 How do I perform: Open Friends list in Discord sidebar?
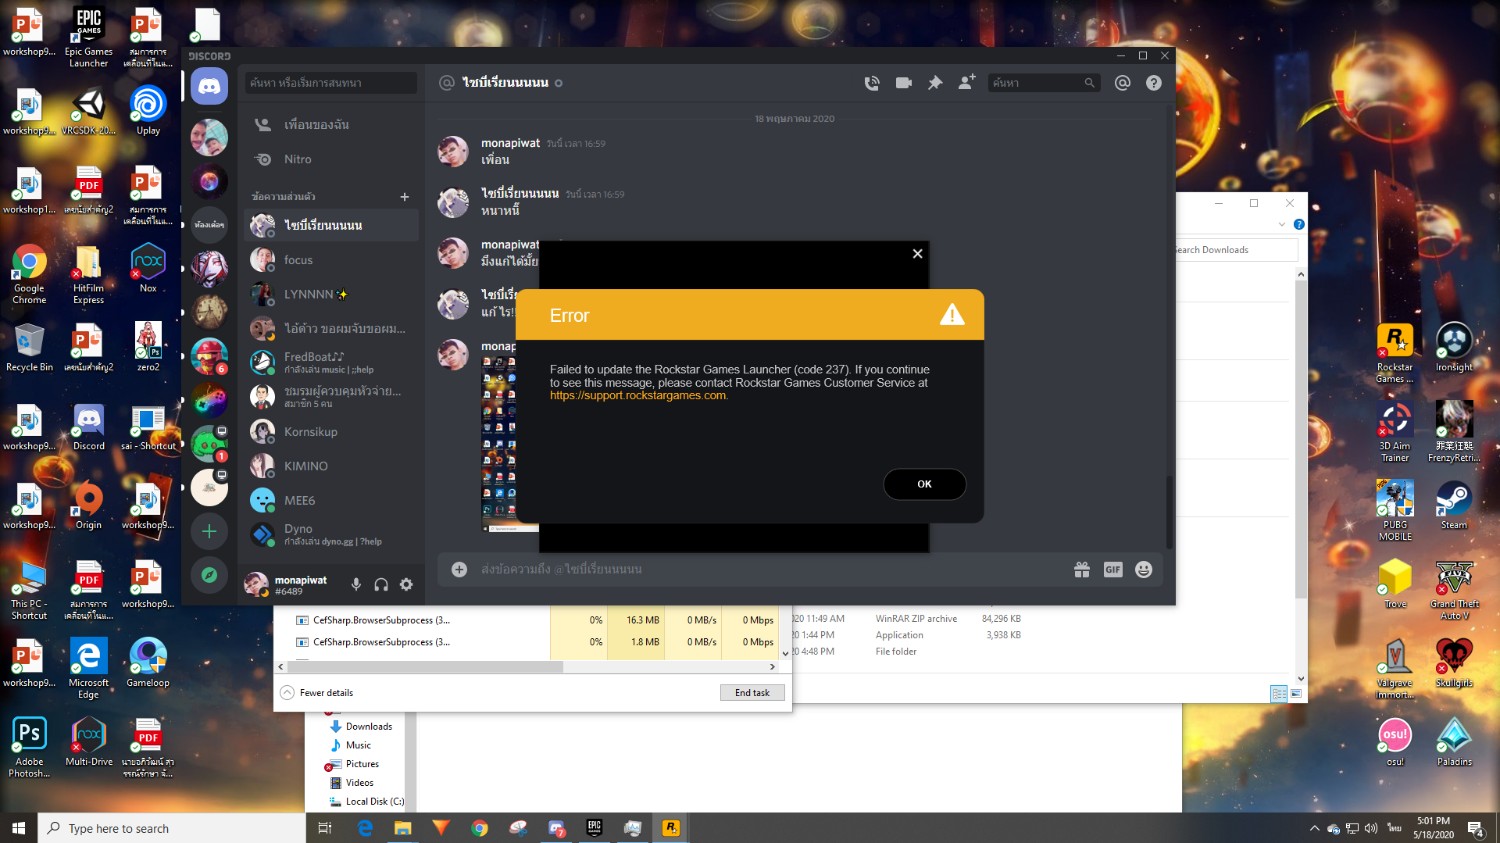click(331, 125)
